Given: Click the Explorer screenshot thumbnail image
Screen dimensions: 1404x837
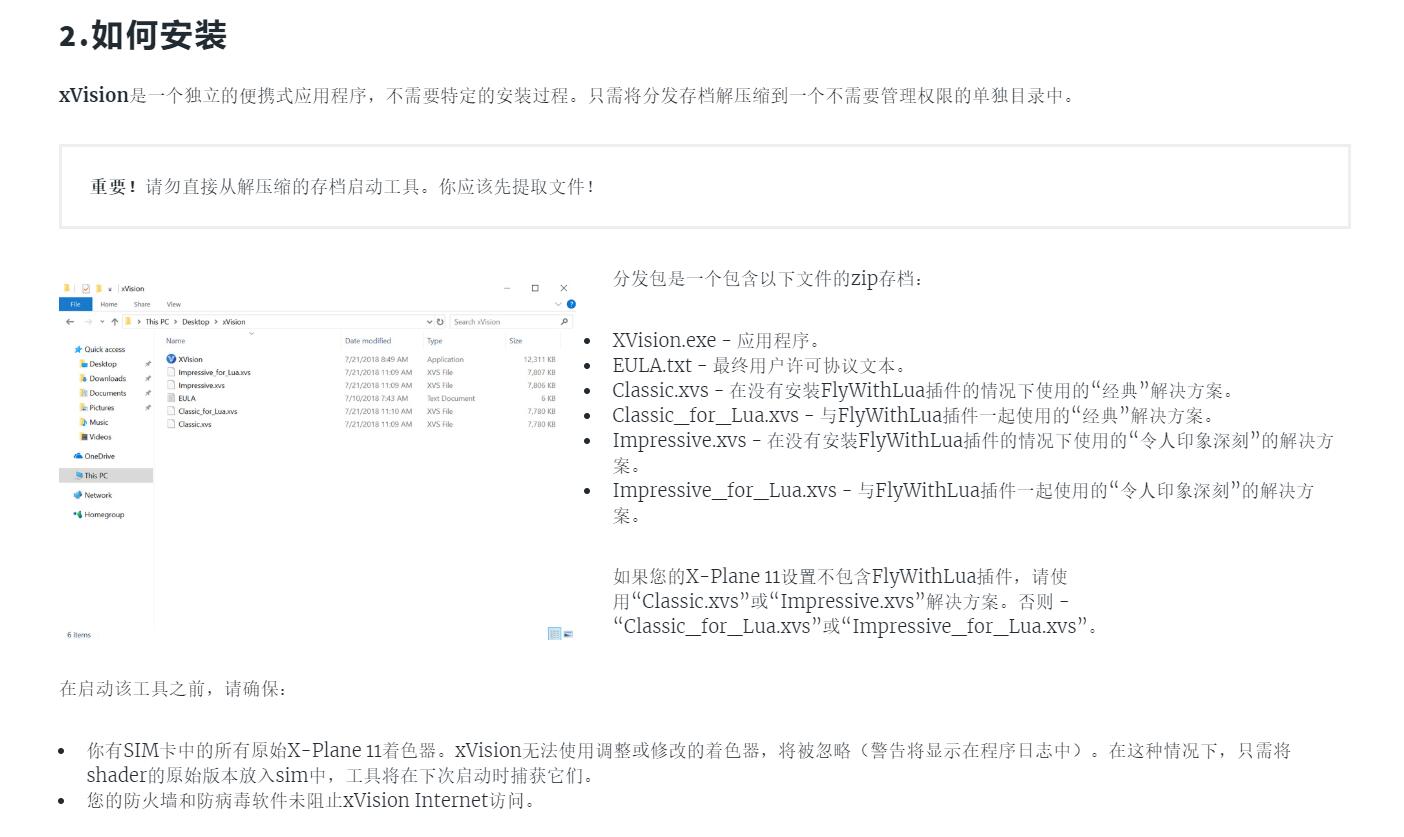Looking at the screenshot, I should (x=319, y=461).
